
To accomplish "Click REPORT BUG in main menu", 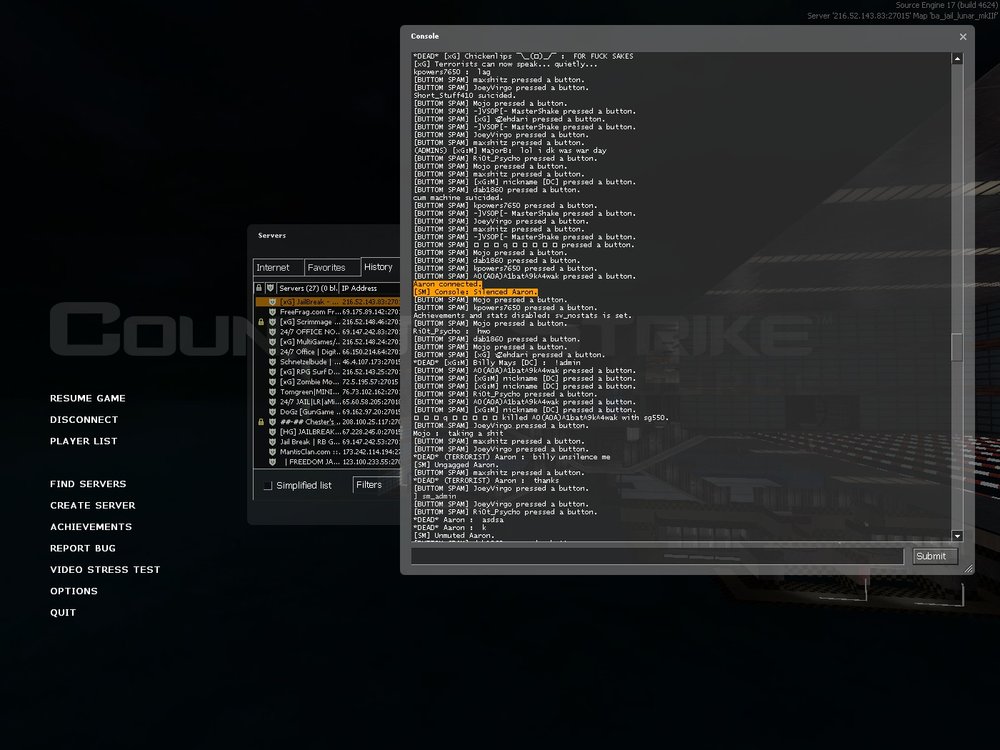I will 83,548.
